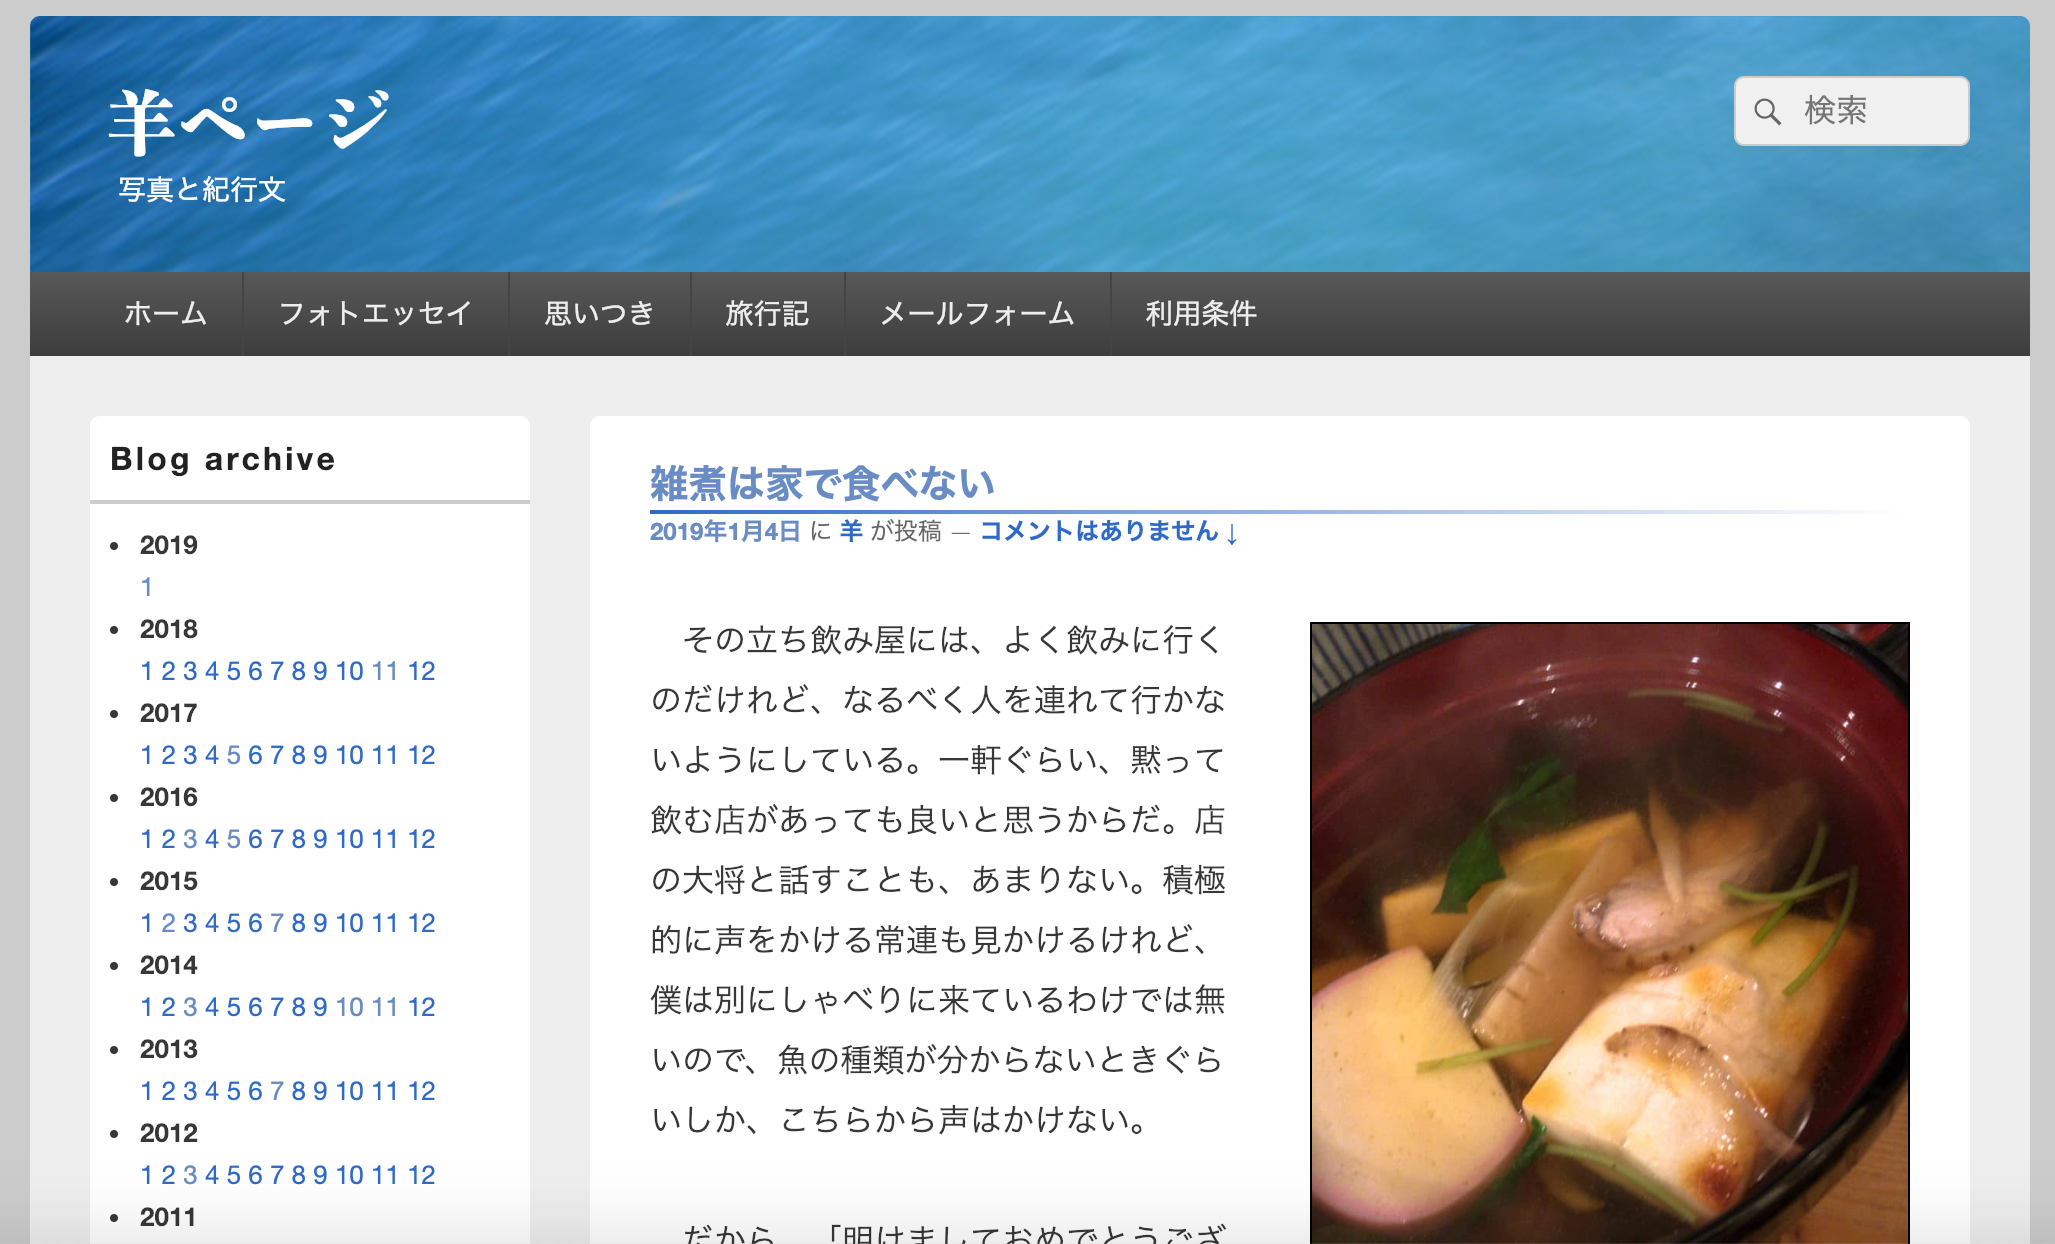Open 2015 month 12 archive
Image resolution: width=2055 pixels, height=1244 pixels.
421,923
